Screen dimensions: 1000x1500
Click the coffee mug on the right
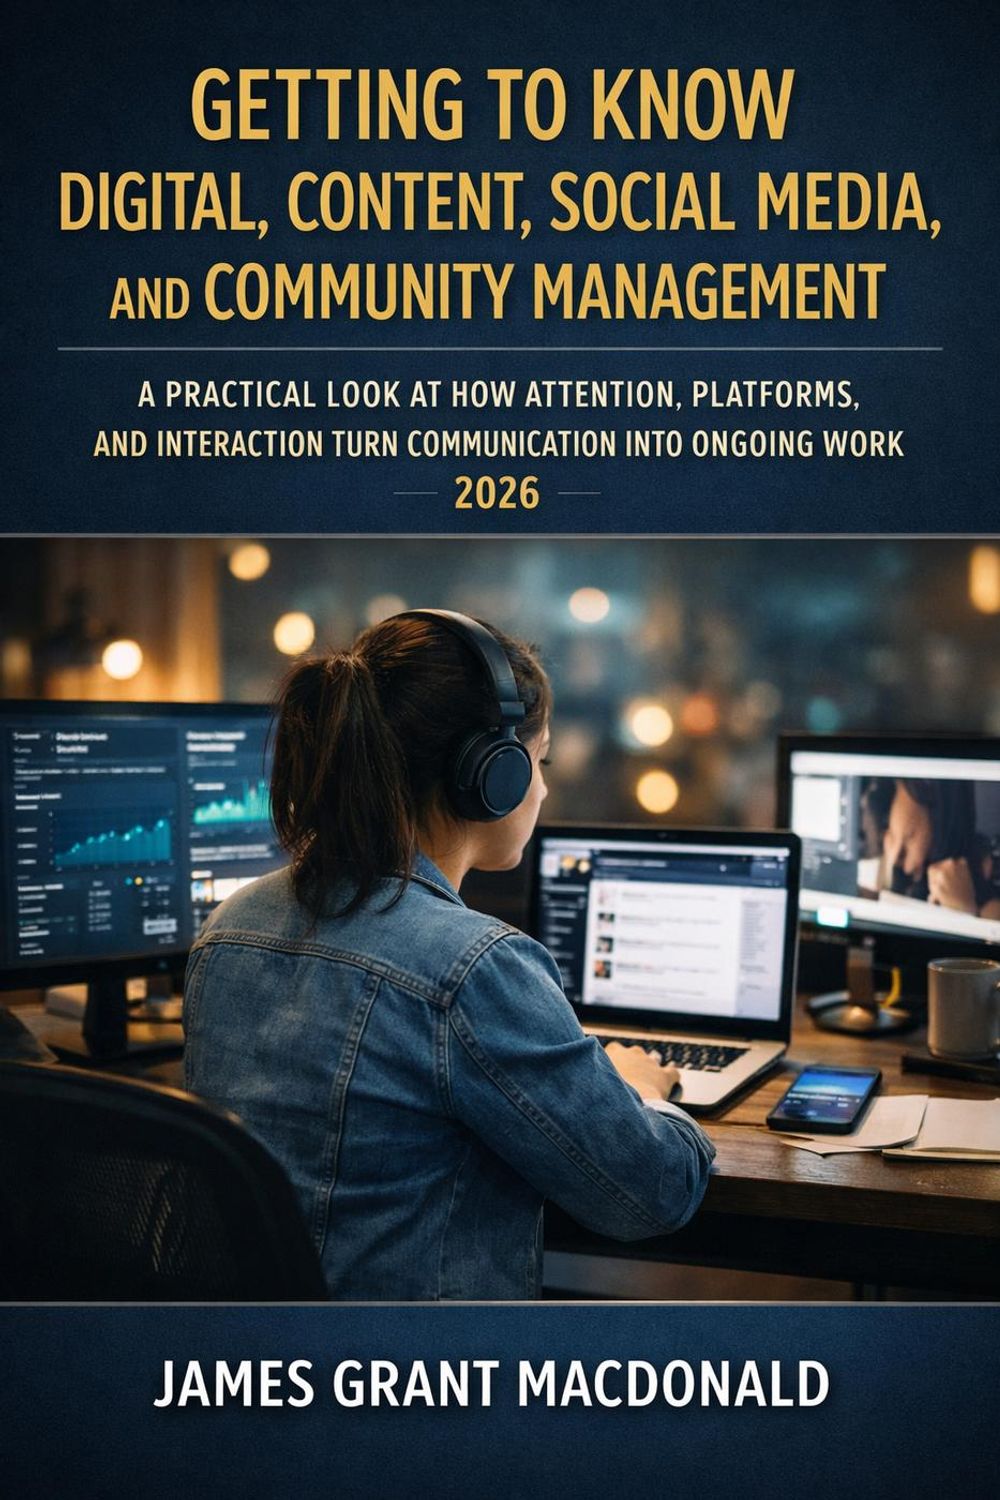coord(963,1006)
